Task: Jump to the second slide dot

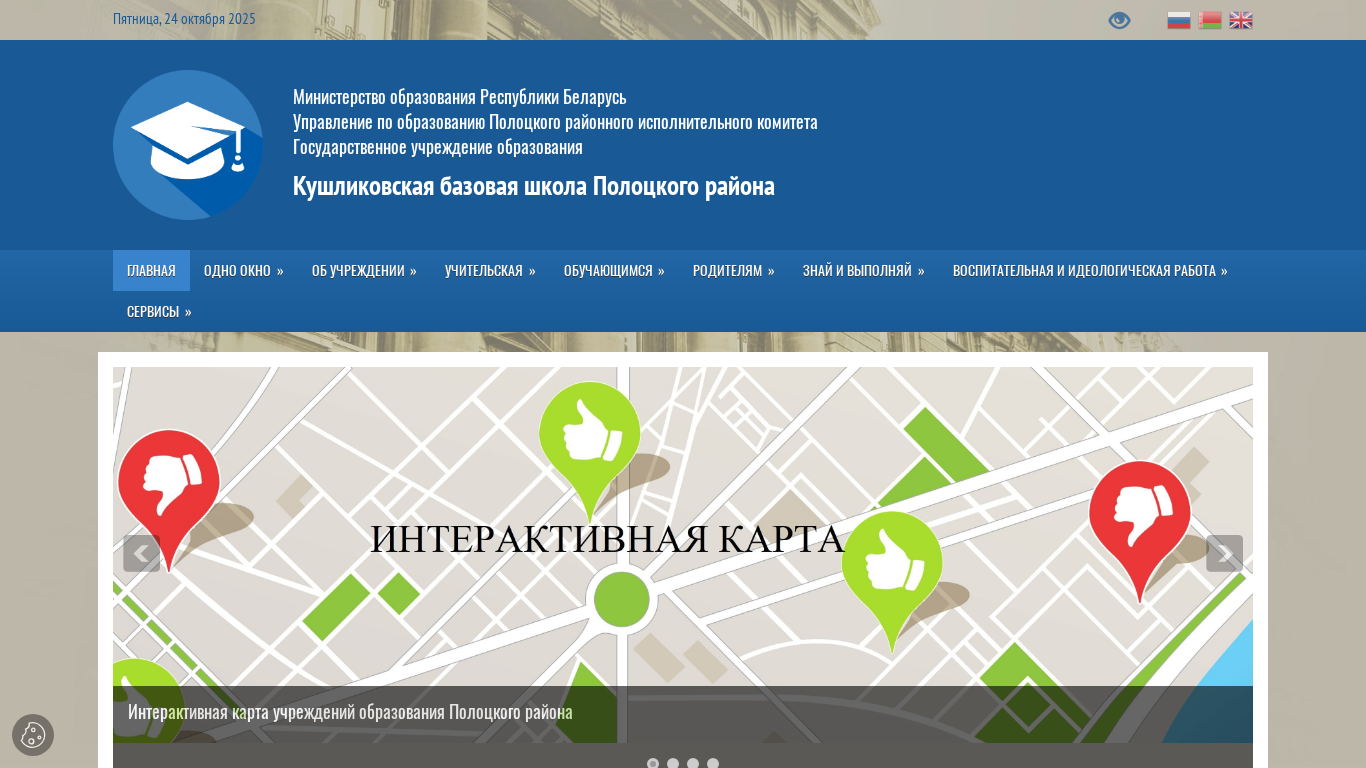Action: [x=673, y=764]
